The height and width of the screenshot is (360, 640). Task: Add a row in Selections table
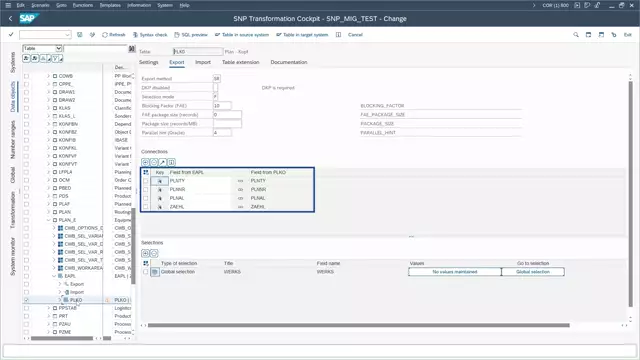tap(145, 253)
